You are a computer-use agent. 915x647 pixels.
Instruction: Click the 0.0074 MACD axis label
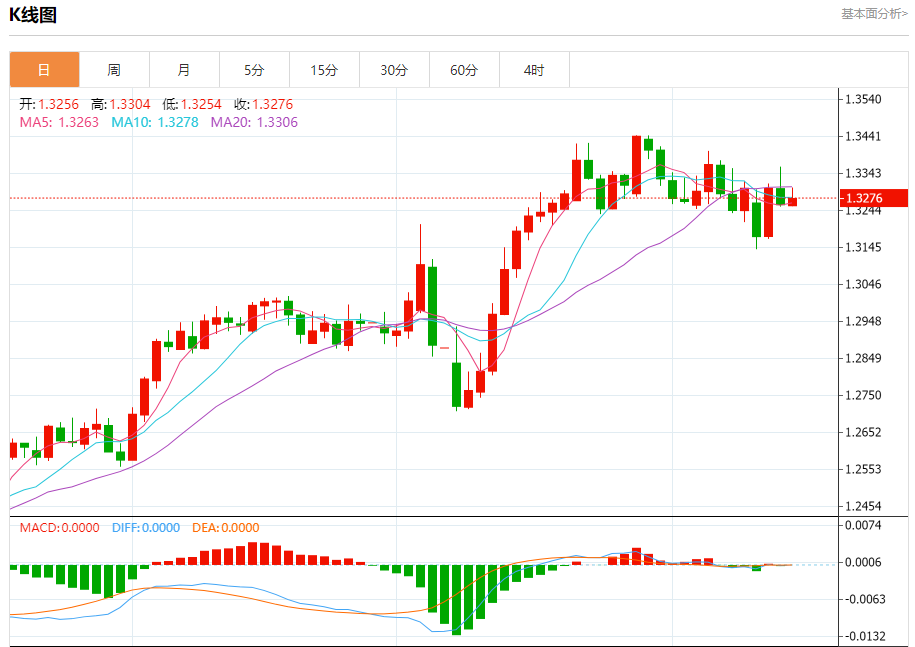click(x=863, y=525)
